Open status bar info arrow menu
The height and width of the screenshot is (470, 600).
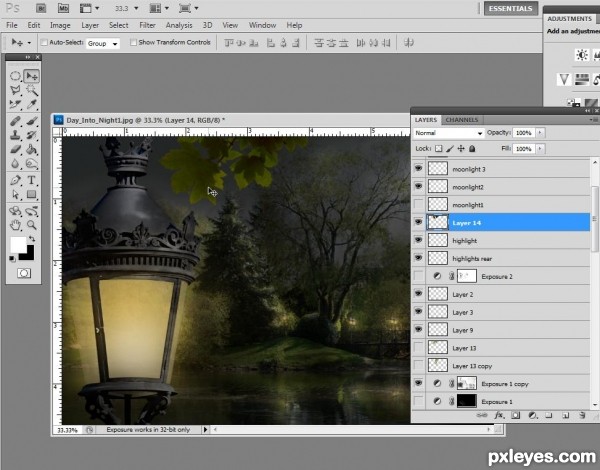coord(205,429)
